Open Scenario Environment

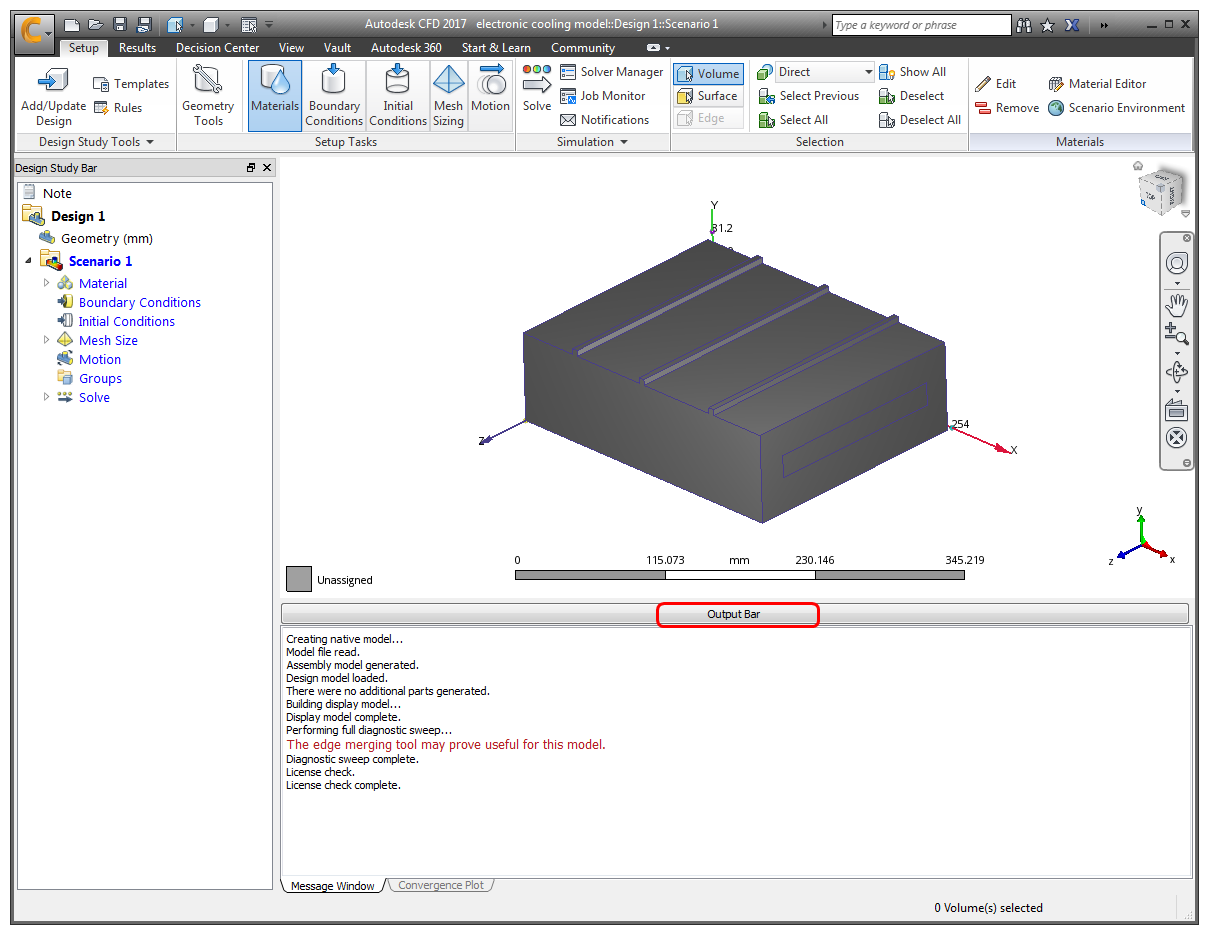pos(1116,108)
